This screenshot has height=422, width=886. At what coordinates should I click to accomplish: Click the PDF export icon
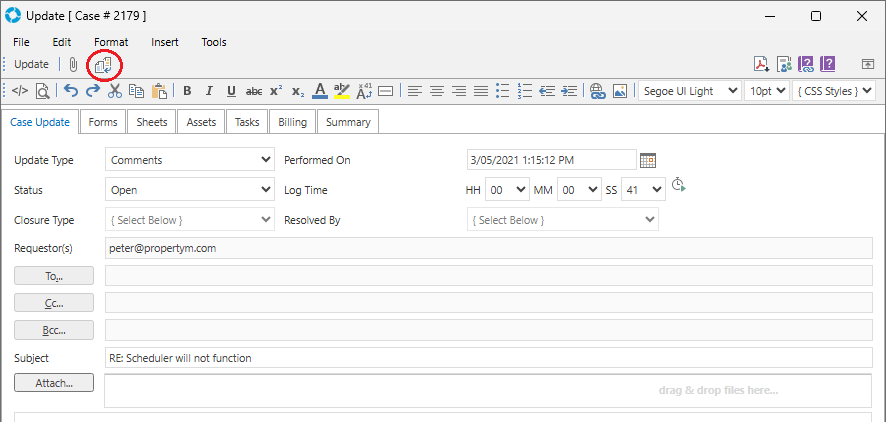pyautogui.click(x=762, y=64)
